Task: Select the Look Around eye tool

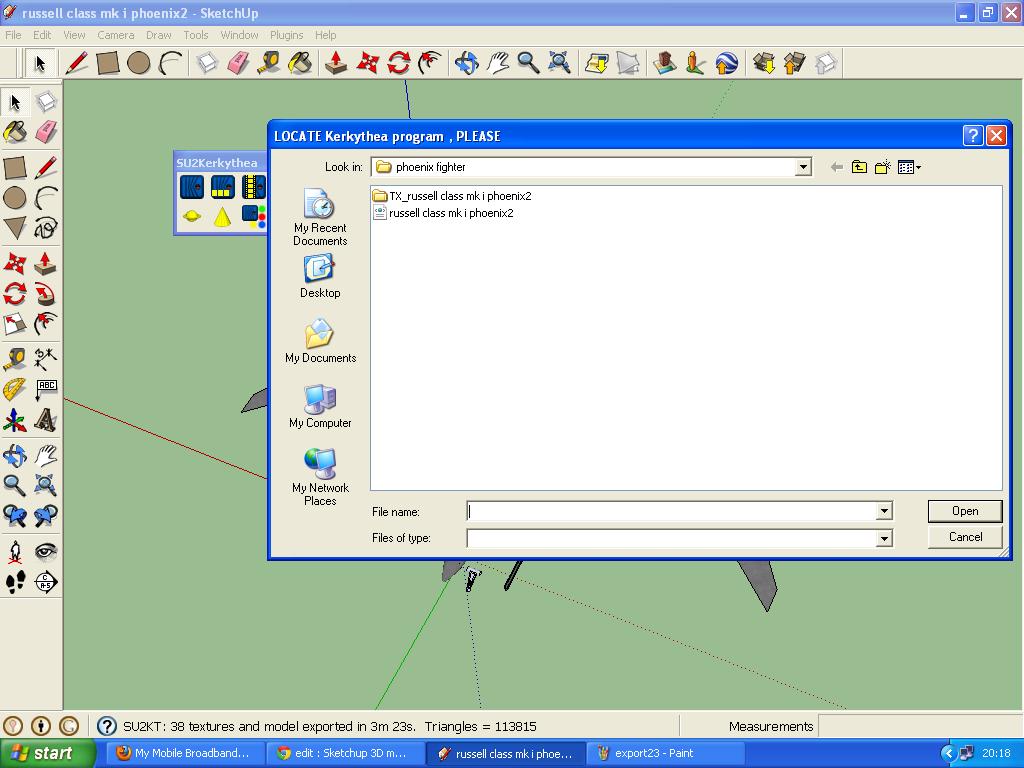Action: point(46,552)
